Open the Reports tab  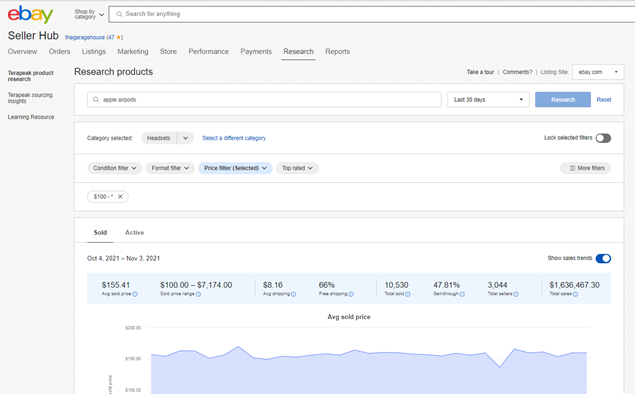pos(337,51)
